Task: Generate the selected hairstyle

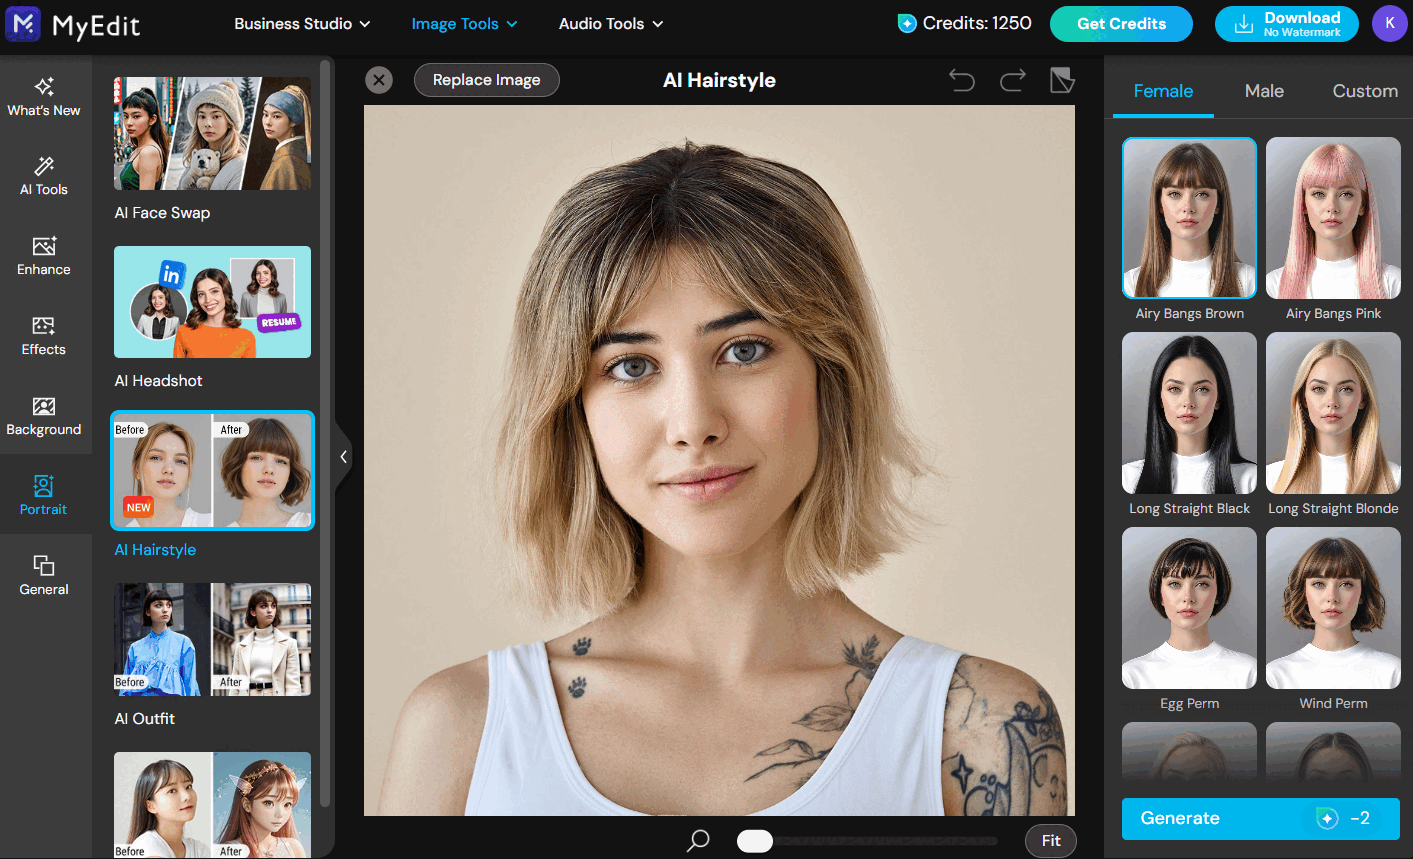Action: pos(1260,818)
